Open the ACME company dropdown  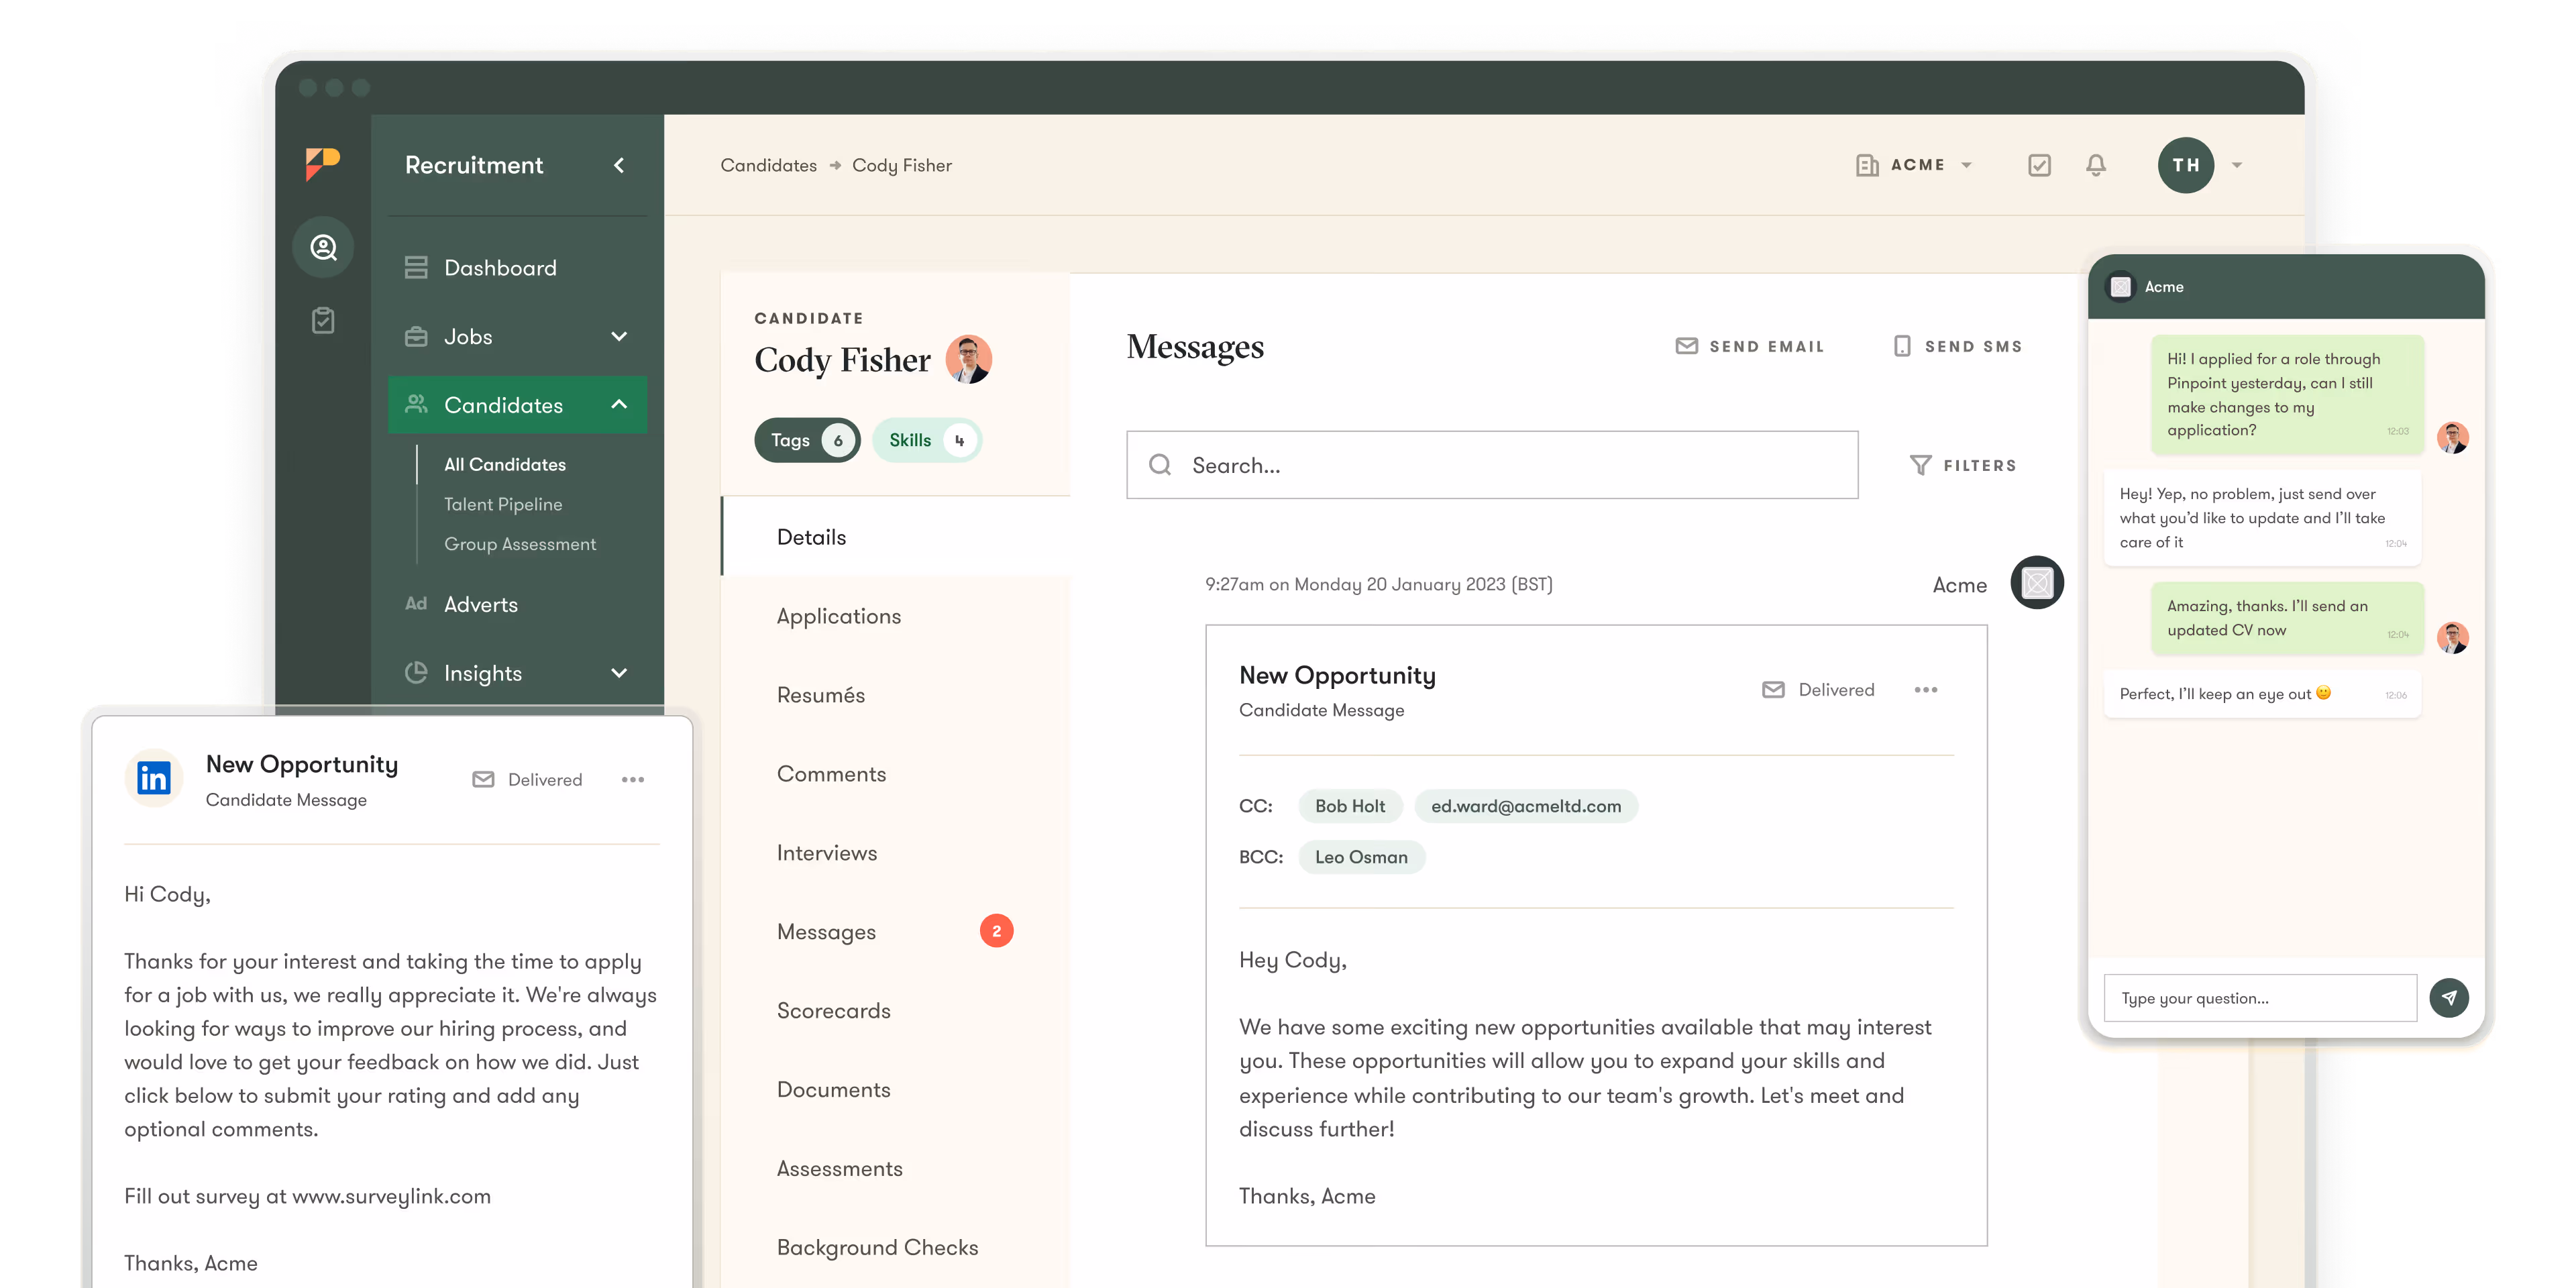point(1913,165)
